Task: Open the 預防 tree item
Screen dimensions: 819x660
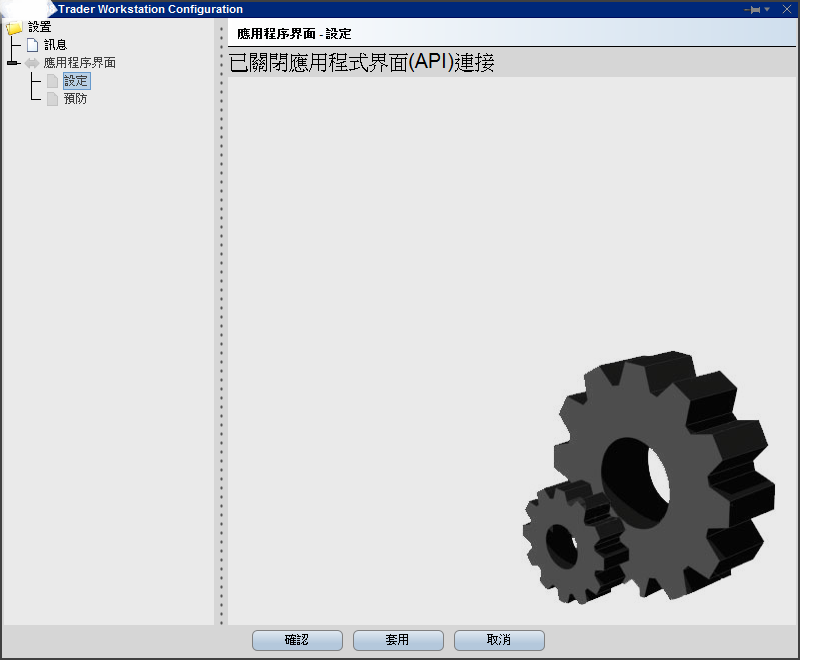Action: pos(75,99)
